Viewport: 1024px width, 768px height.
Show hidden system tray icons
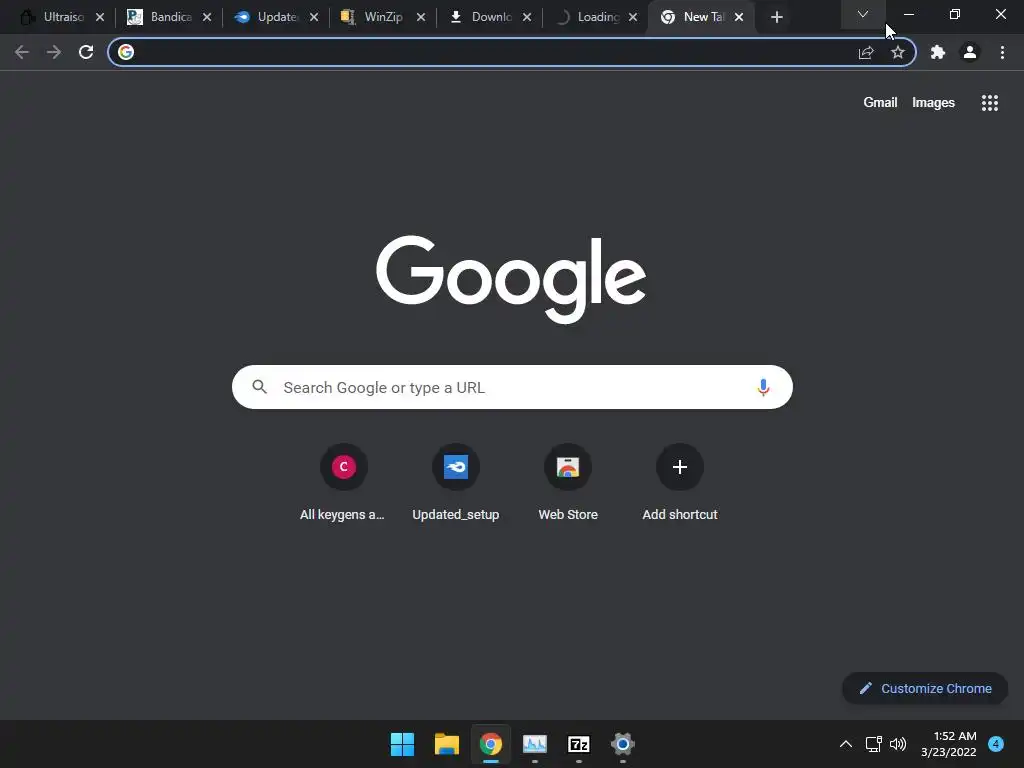(x=846, y=744)
